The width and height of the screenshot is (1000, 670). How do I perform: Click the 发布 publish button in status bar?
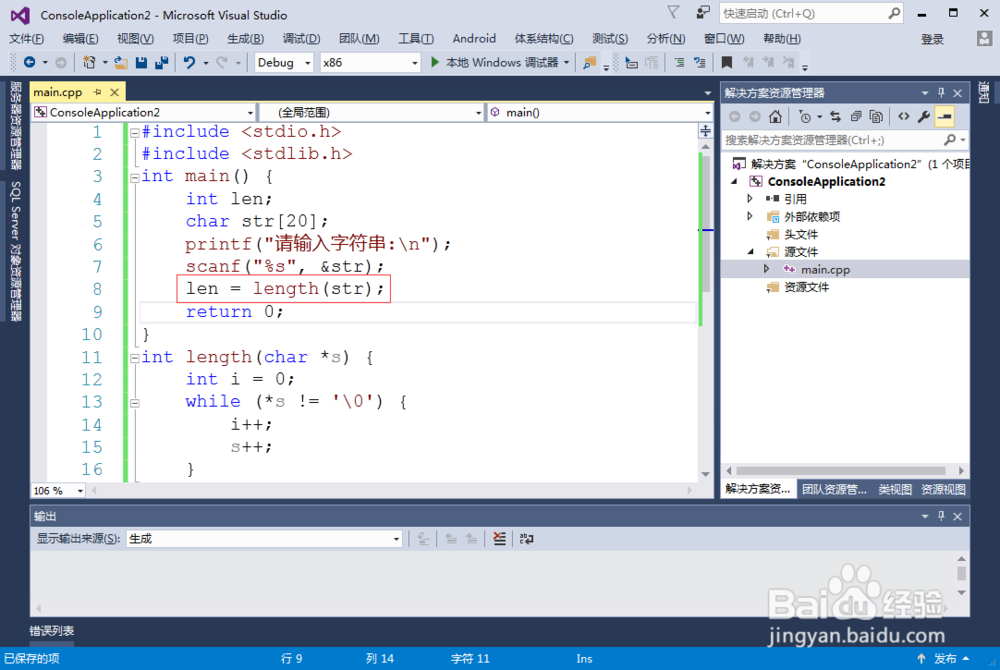944,659
